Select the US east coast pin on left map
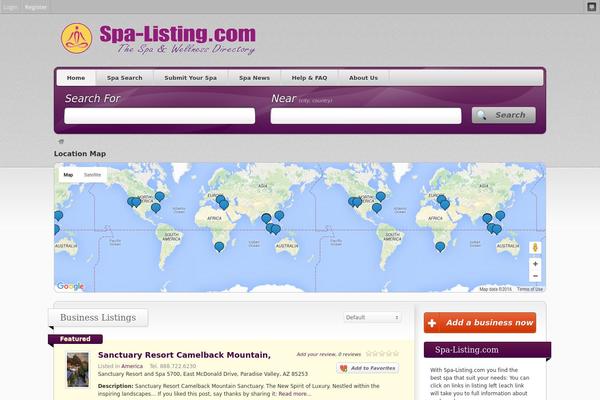Image resolution: width=600 pixels, height=400 pixels. [x=160, y=197]
